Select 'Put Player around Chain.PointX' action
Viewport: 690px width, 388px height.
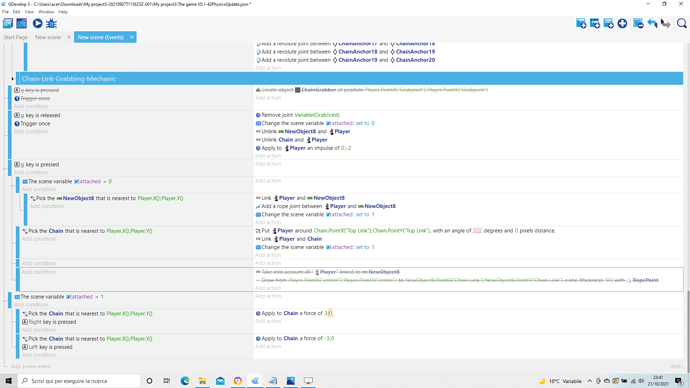pyautogui.click(x=405, y=231)
